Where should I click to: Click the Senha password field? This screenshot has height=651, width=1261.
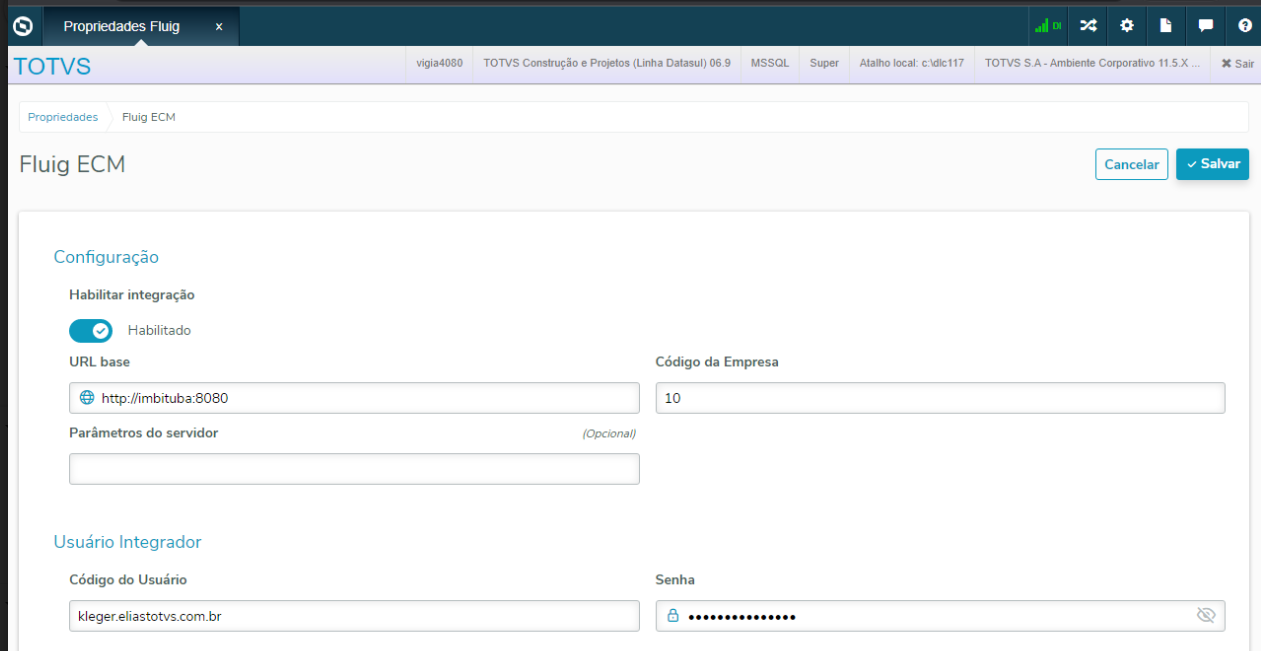(940, 616)
